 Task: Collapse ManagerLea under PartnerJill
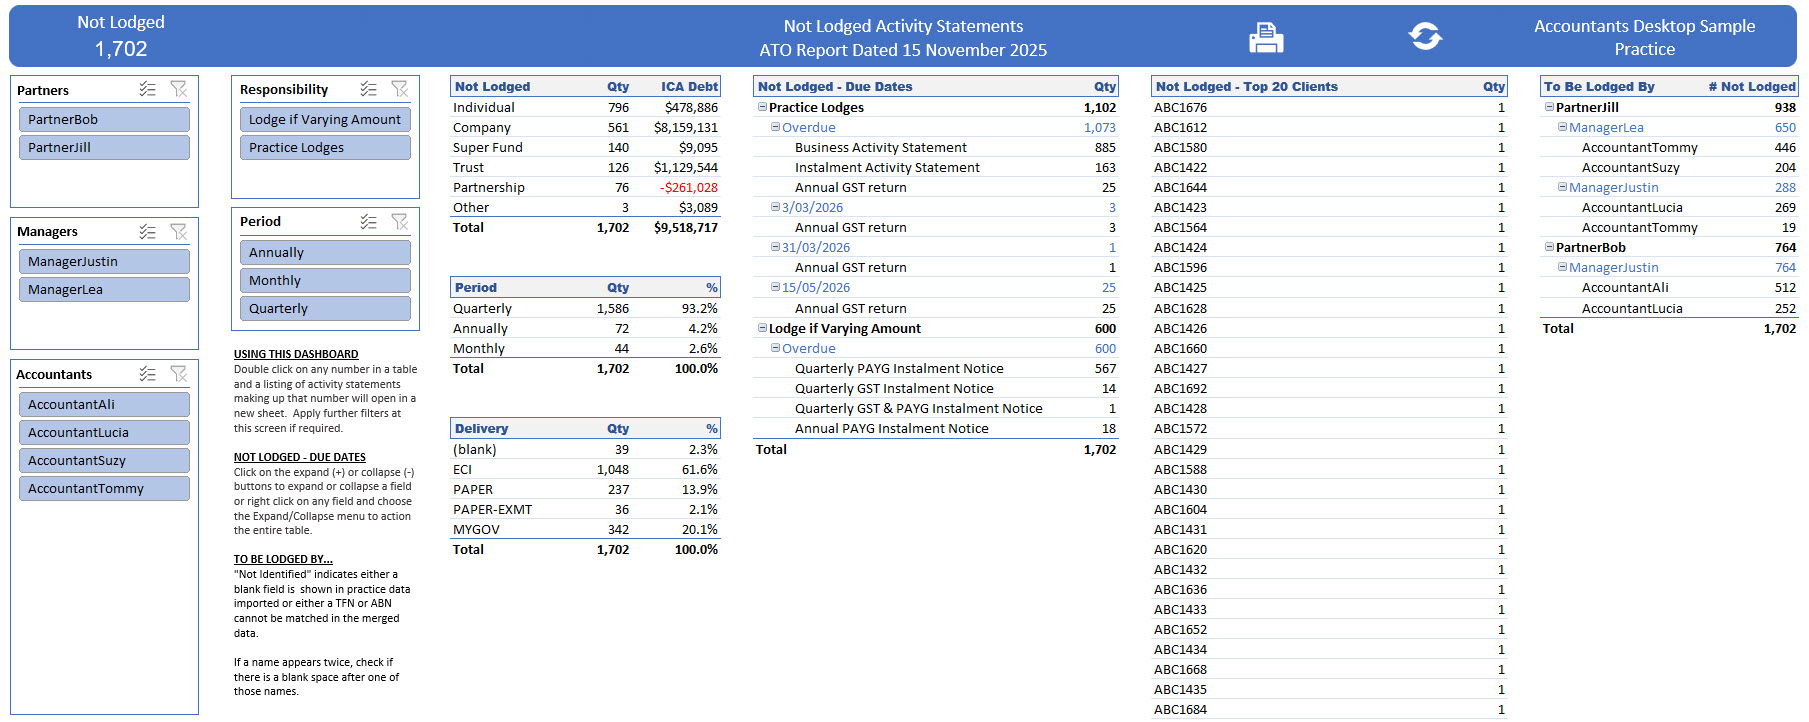tap(1562, 127)
